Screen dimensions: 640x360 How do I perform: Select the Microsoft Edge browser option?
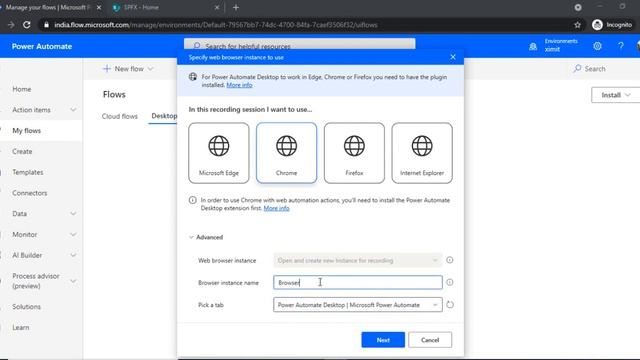pyautogui.click(x=219, y=153)
